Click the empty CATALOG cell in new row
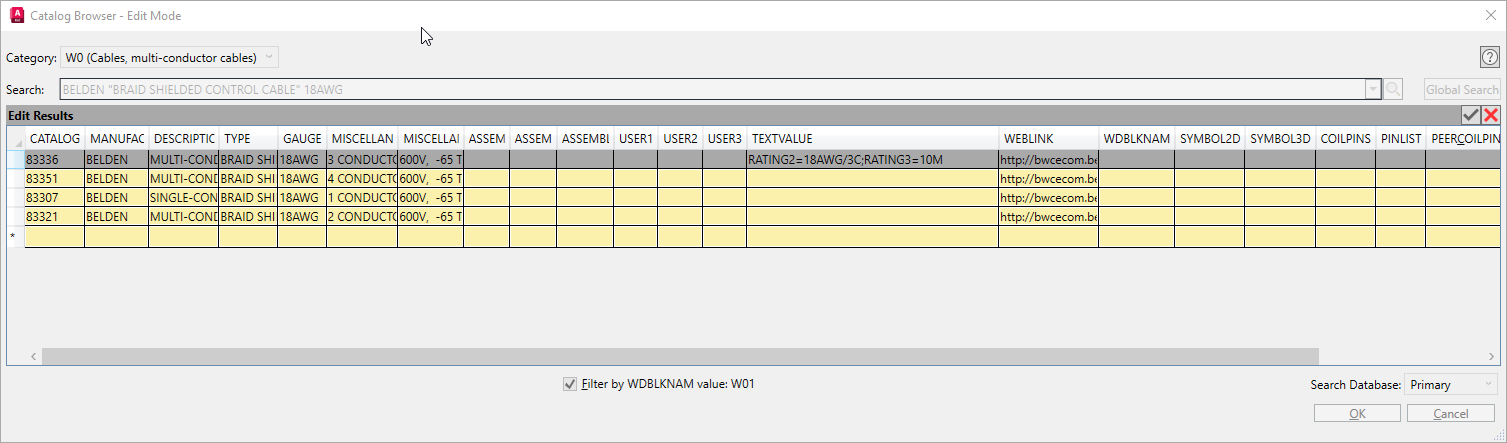This screenshot has height=443, width=1507. coord(55,236)
